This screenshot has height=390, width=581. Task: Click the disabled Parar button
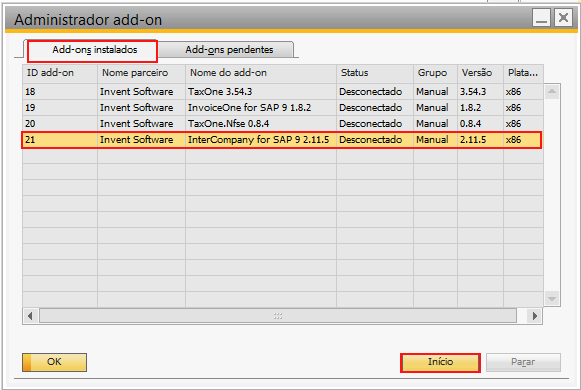click(x=523, y=362)
